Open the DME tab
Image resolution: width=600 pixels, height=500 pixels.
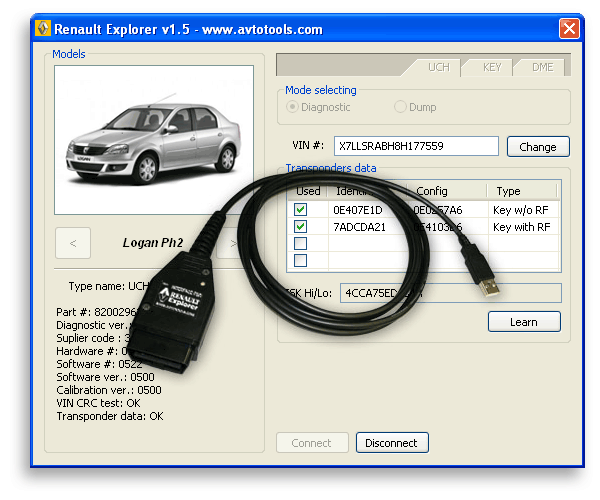tap(543, 68)
